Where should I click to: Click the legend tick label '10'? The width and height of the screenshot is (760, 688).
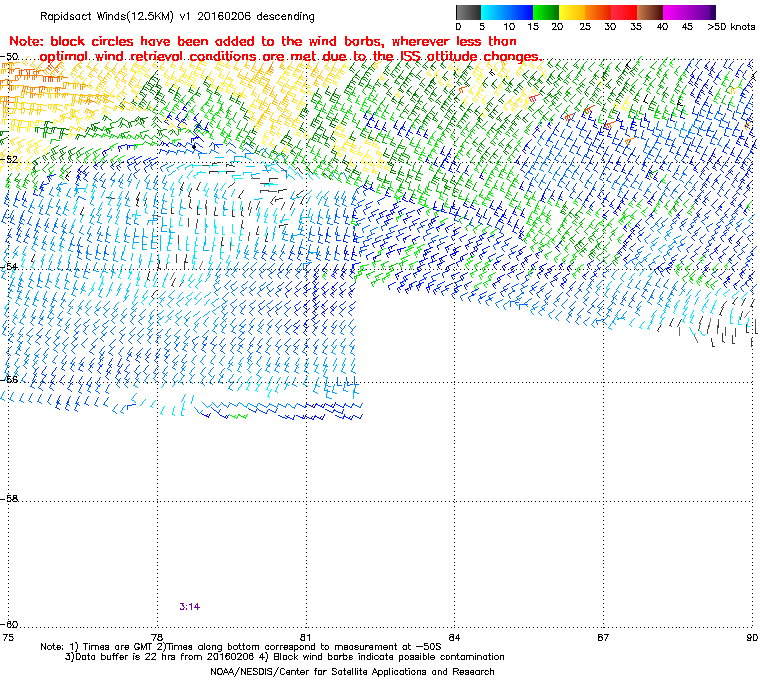point(509,27)
